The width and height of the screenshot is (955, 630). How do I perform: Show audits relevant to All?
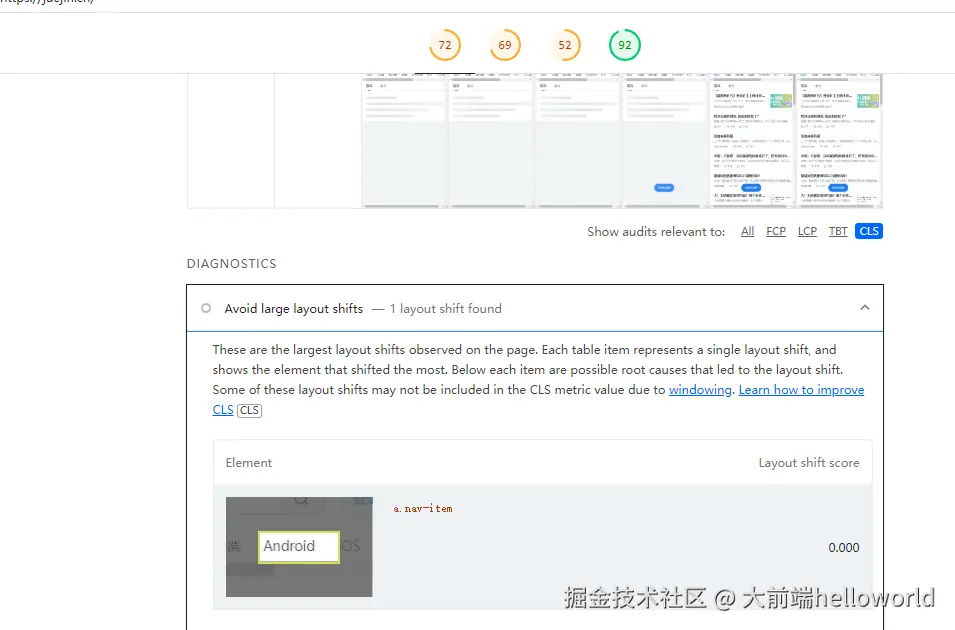747,232
